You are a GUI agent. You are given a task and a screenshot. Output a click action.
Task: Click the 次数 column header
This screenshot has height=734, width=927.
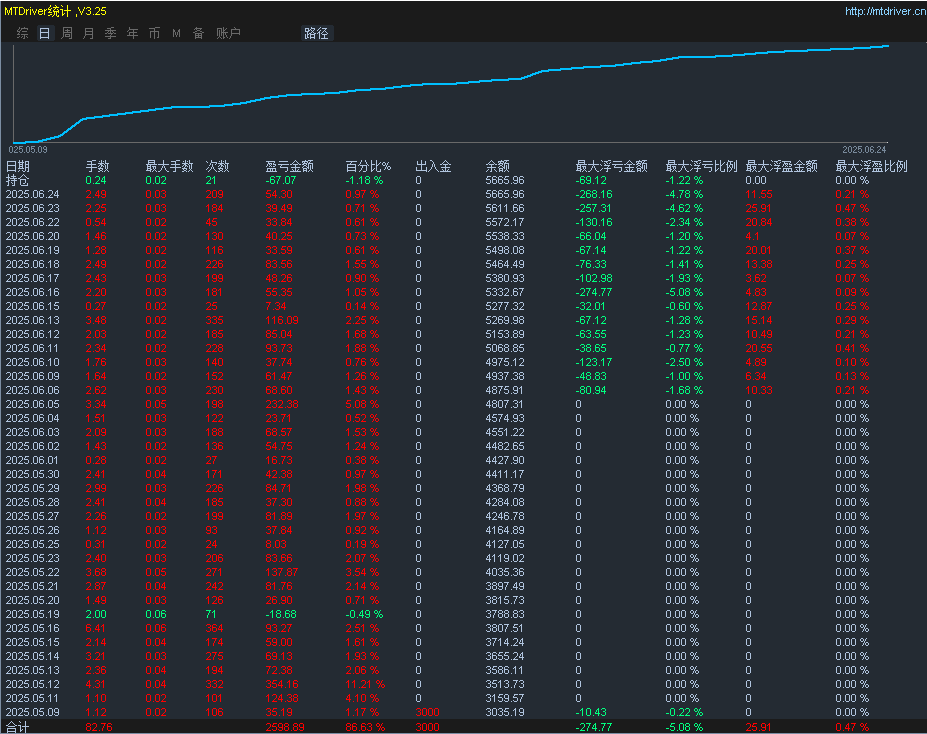[x=218, y=166]
